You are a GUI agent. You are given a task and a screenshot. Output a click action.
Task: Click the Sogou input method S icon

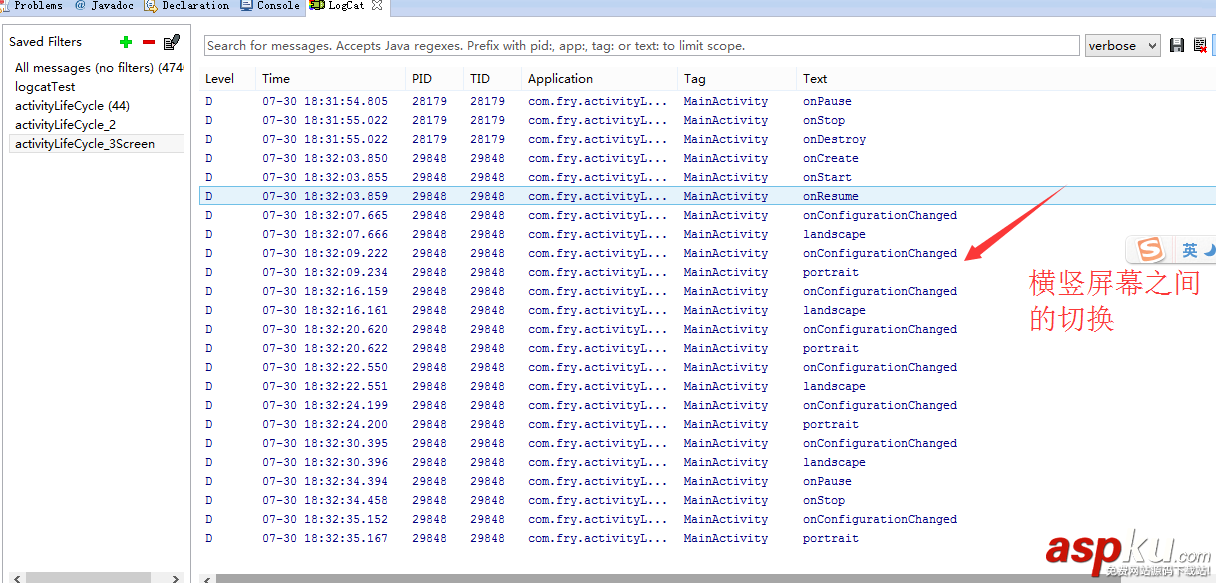(x=1151, y=250)
